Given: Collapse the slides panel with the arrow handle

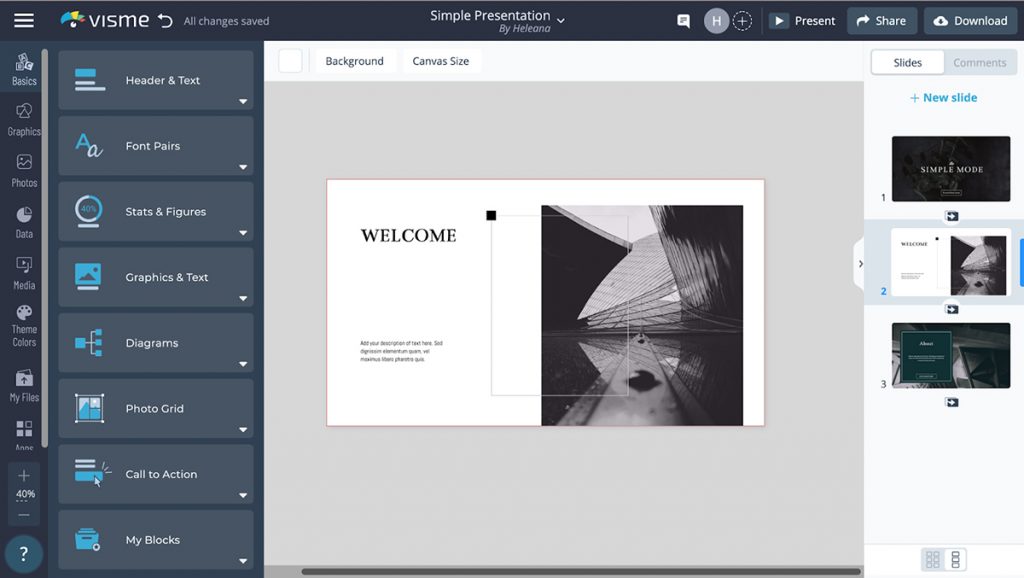Looking at the screenshot, I should (860, 263).
